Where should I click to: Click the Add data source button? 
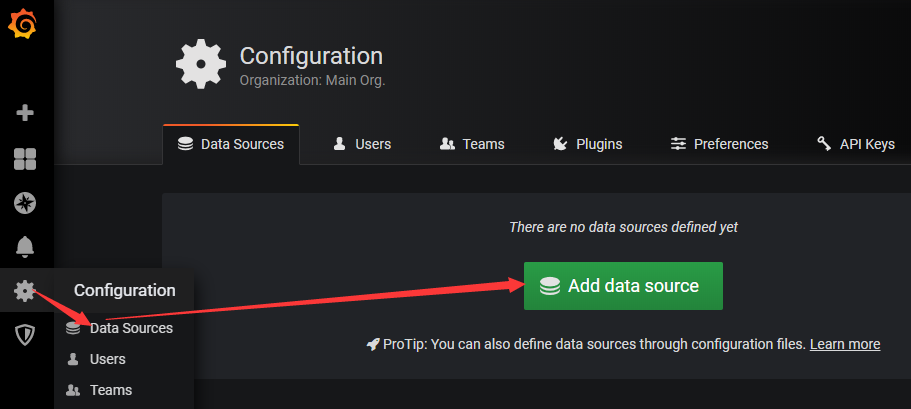tap(623, 286)
